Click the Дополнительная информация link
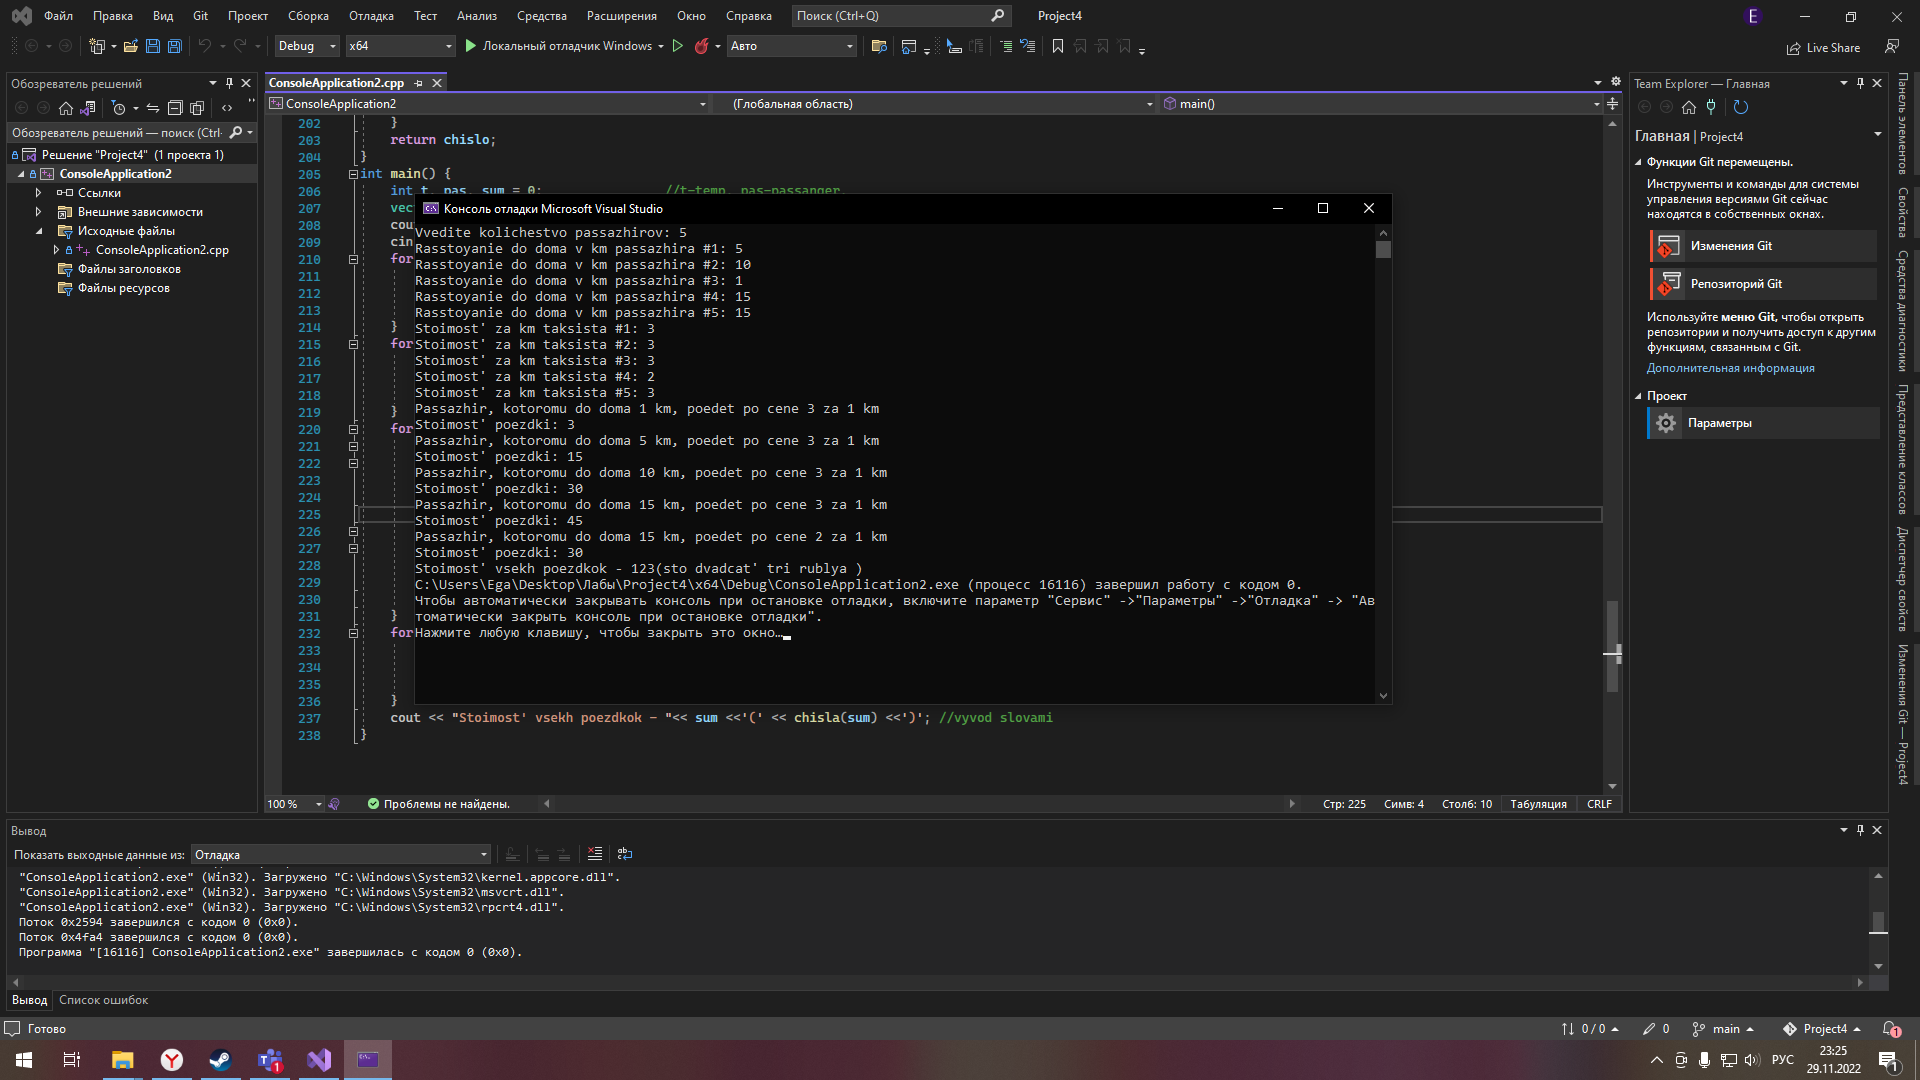The width and height of the screenshot is (1920, 1080). pos(1731,368)
